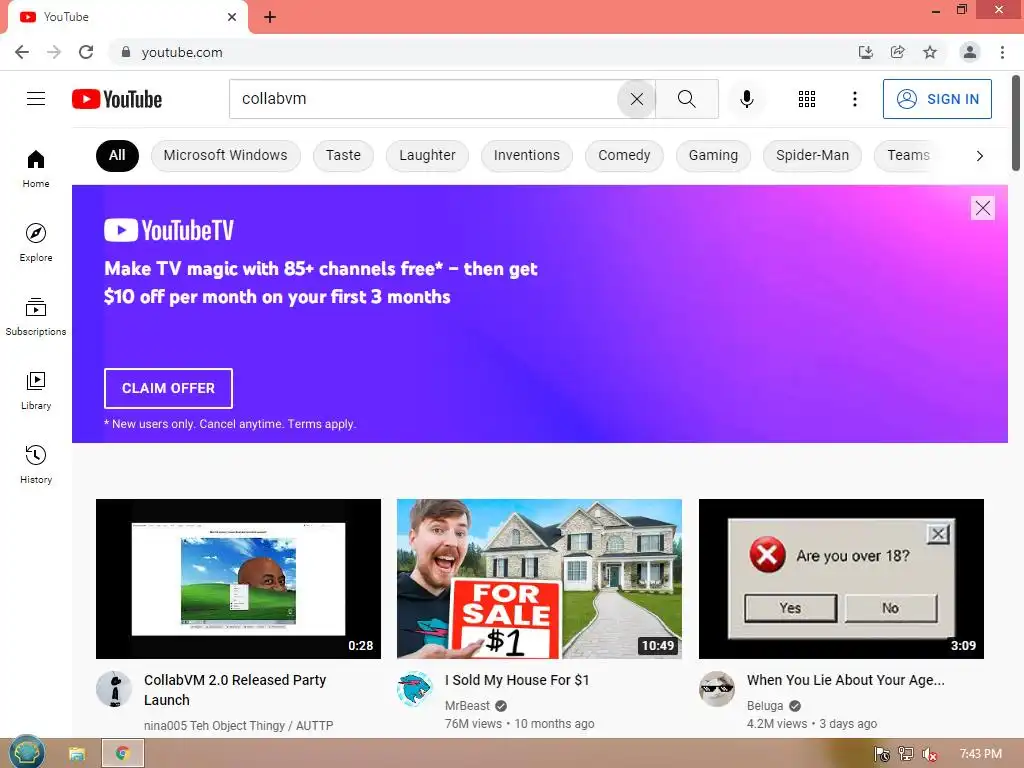
Task: Open the Windows Start orb
Action: [x=27, y=752]
